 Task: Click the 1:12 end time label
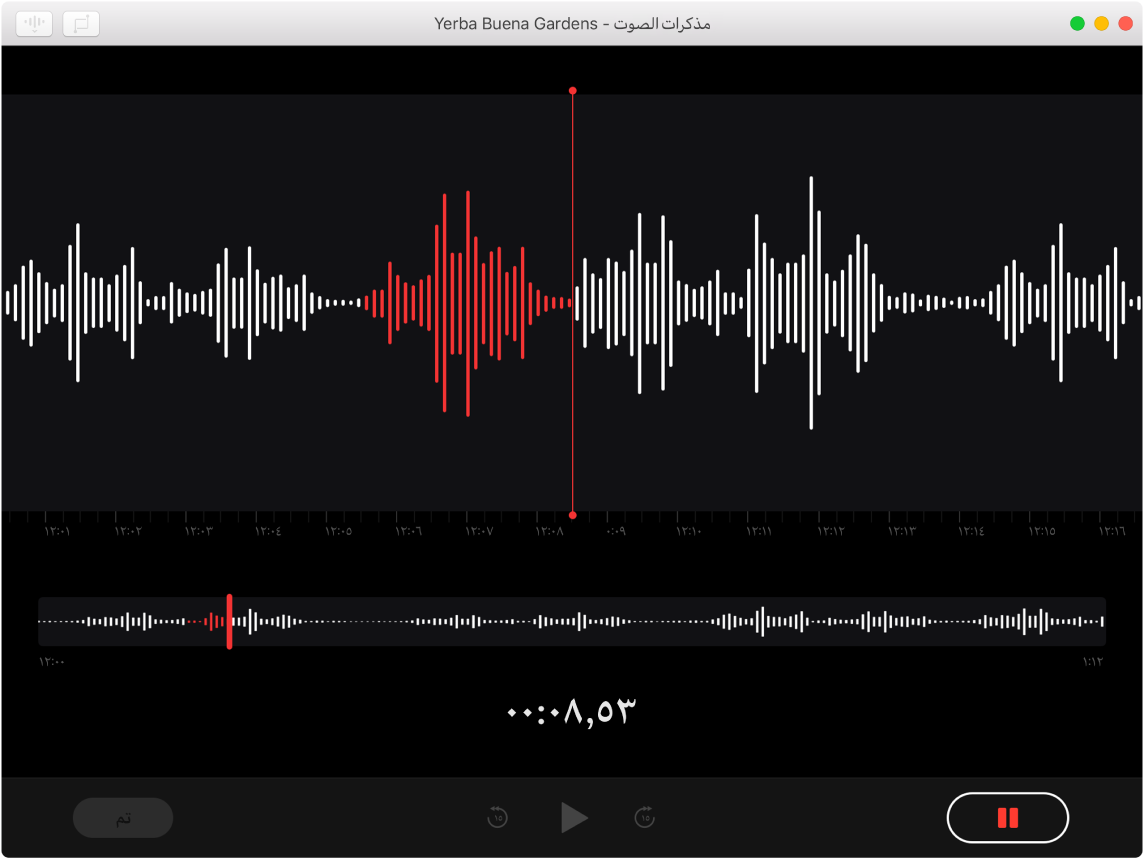click(x=1092, y=661)
